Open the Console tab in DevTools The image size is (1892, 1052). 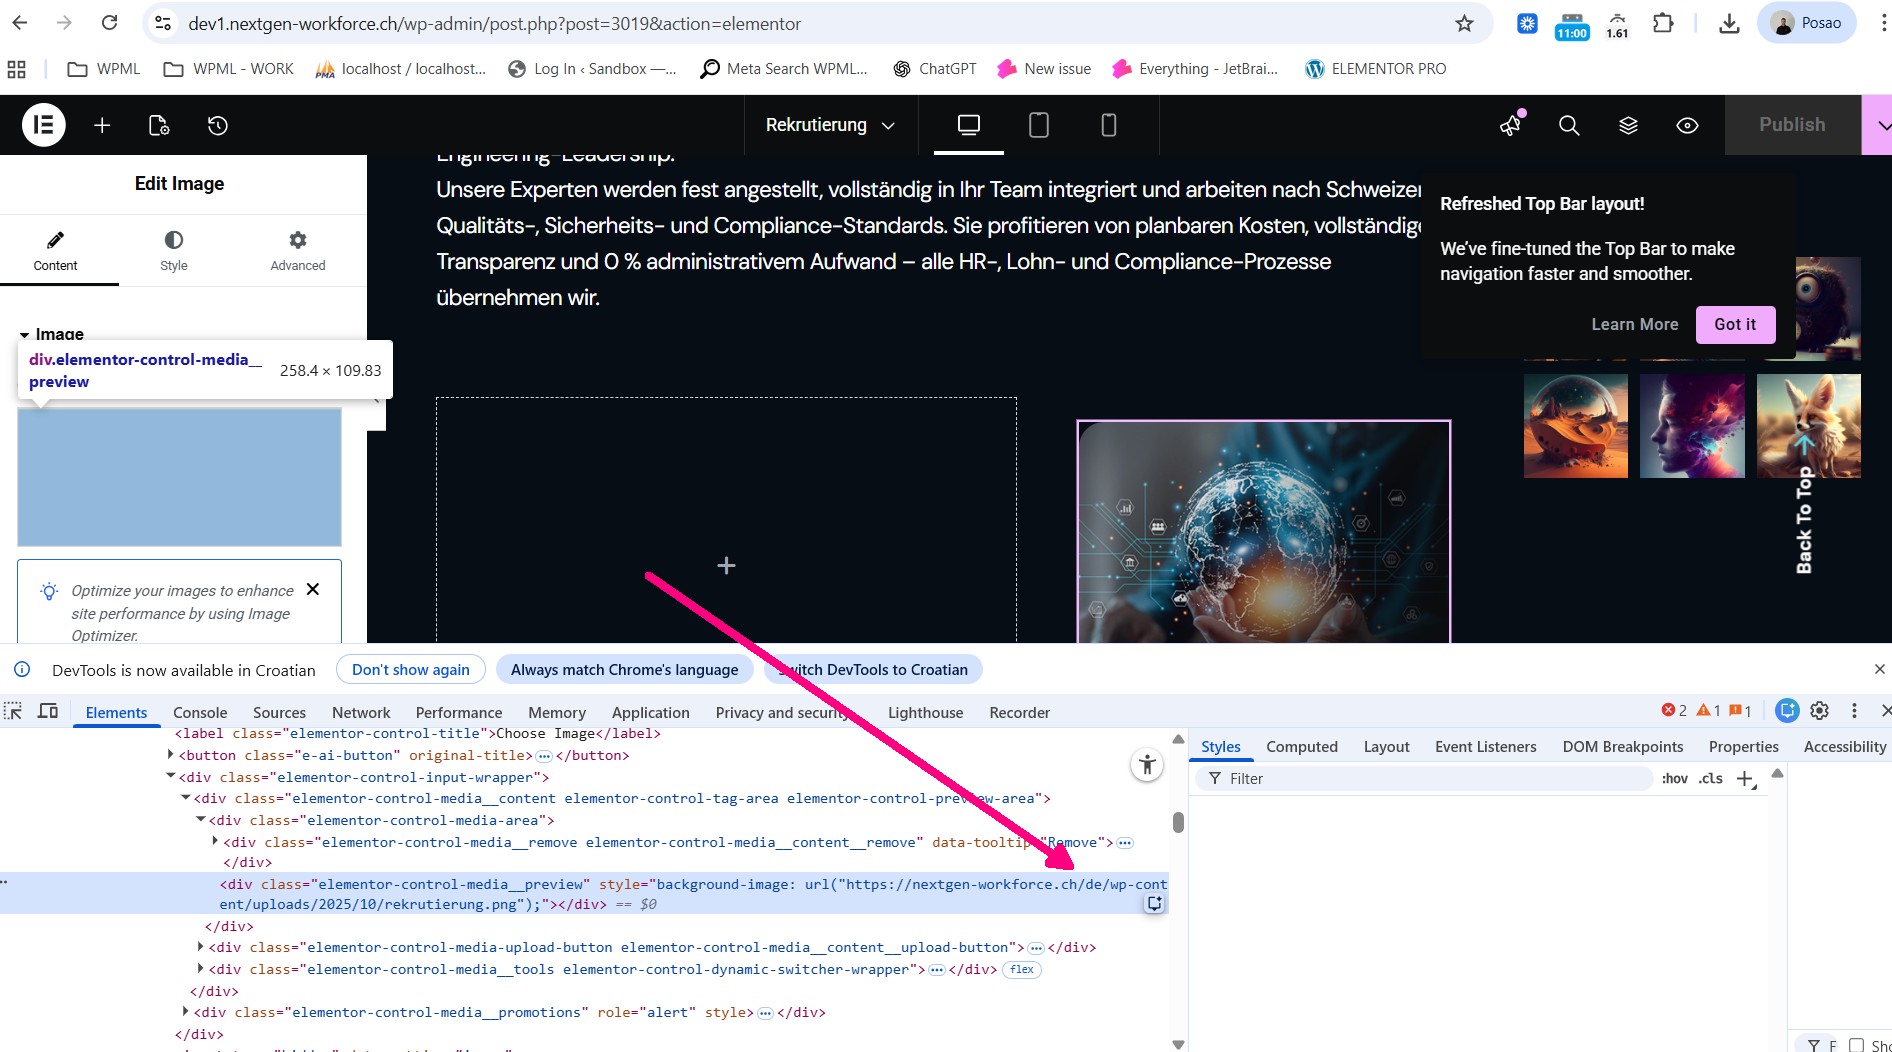tap(200, 713)
